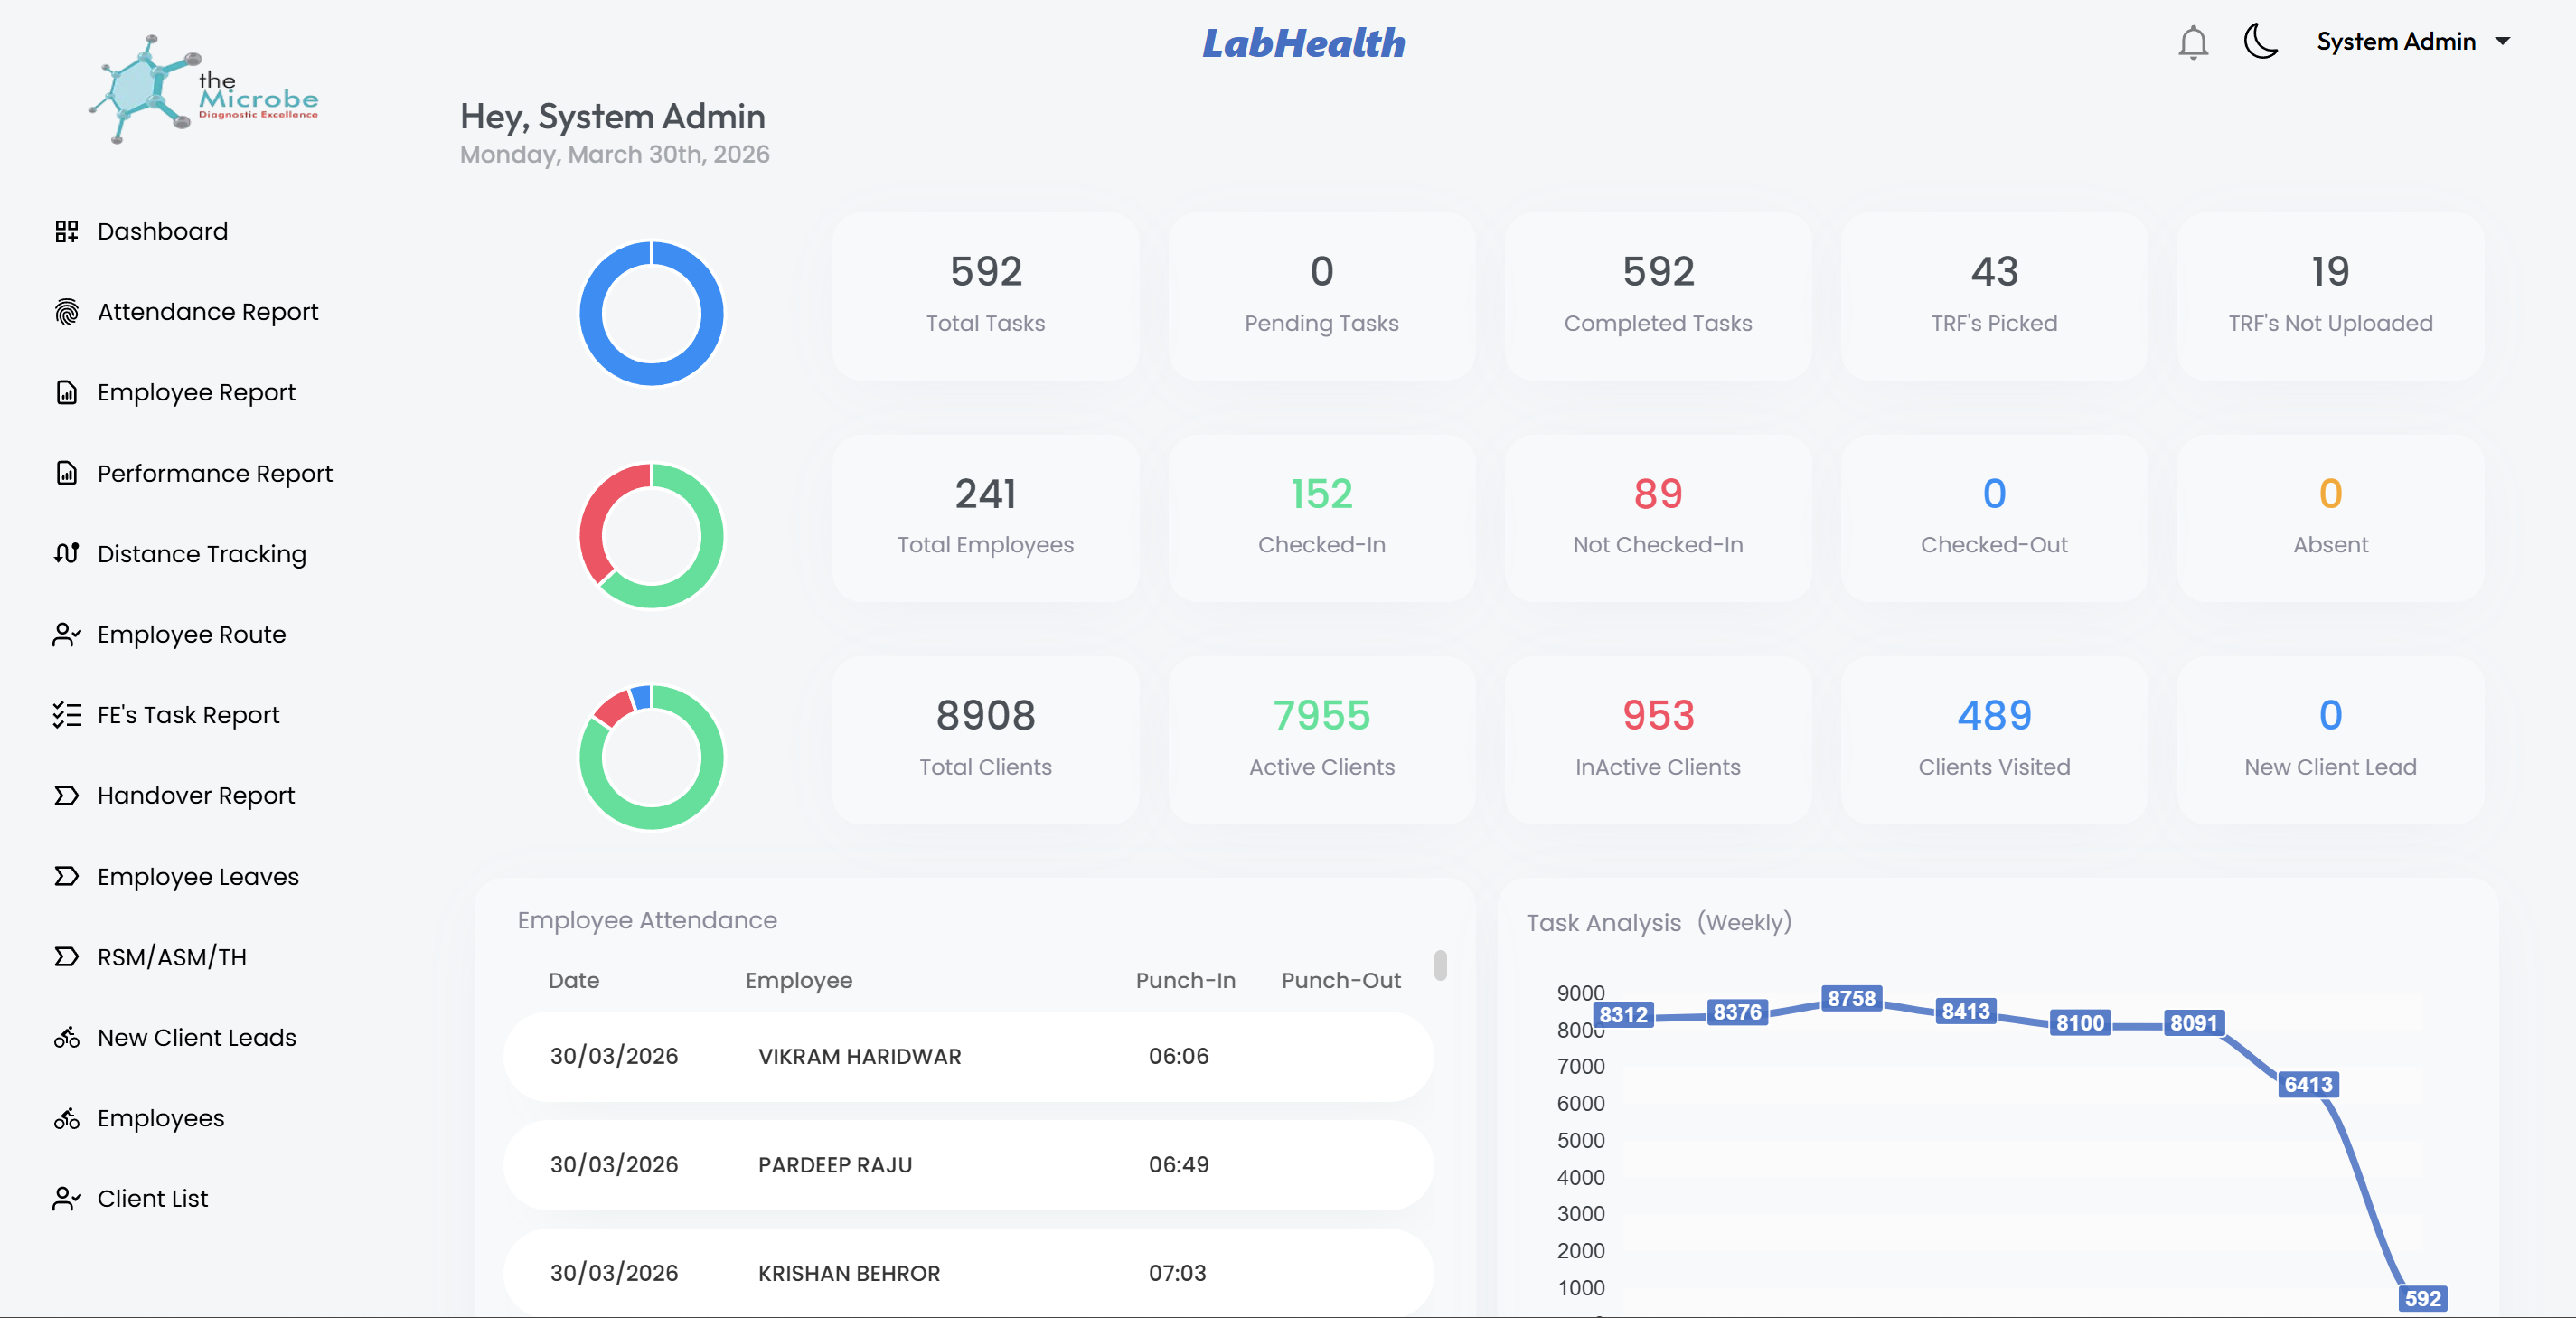Click the notification bell icon
The height and width of the screenshot is (1318, 2576).
[x=2192, y=42]
